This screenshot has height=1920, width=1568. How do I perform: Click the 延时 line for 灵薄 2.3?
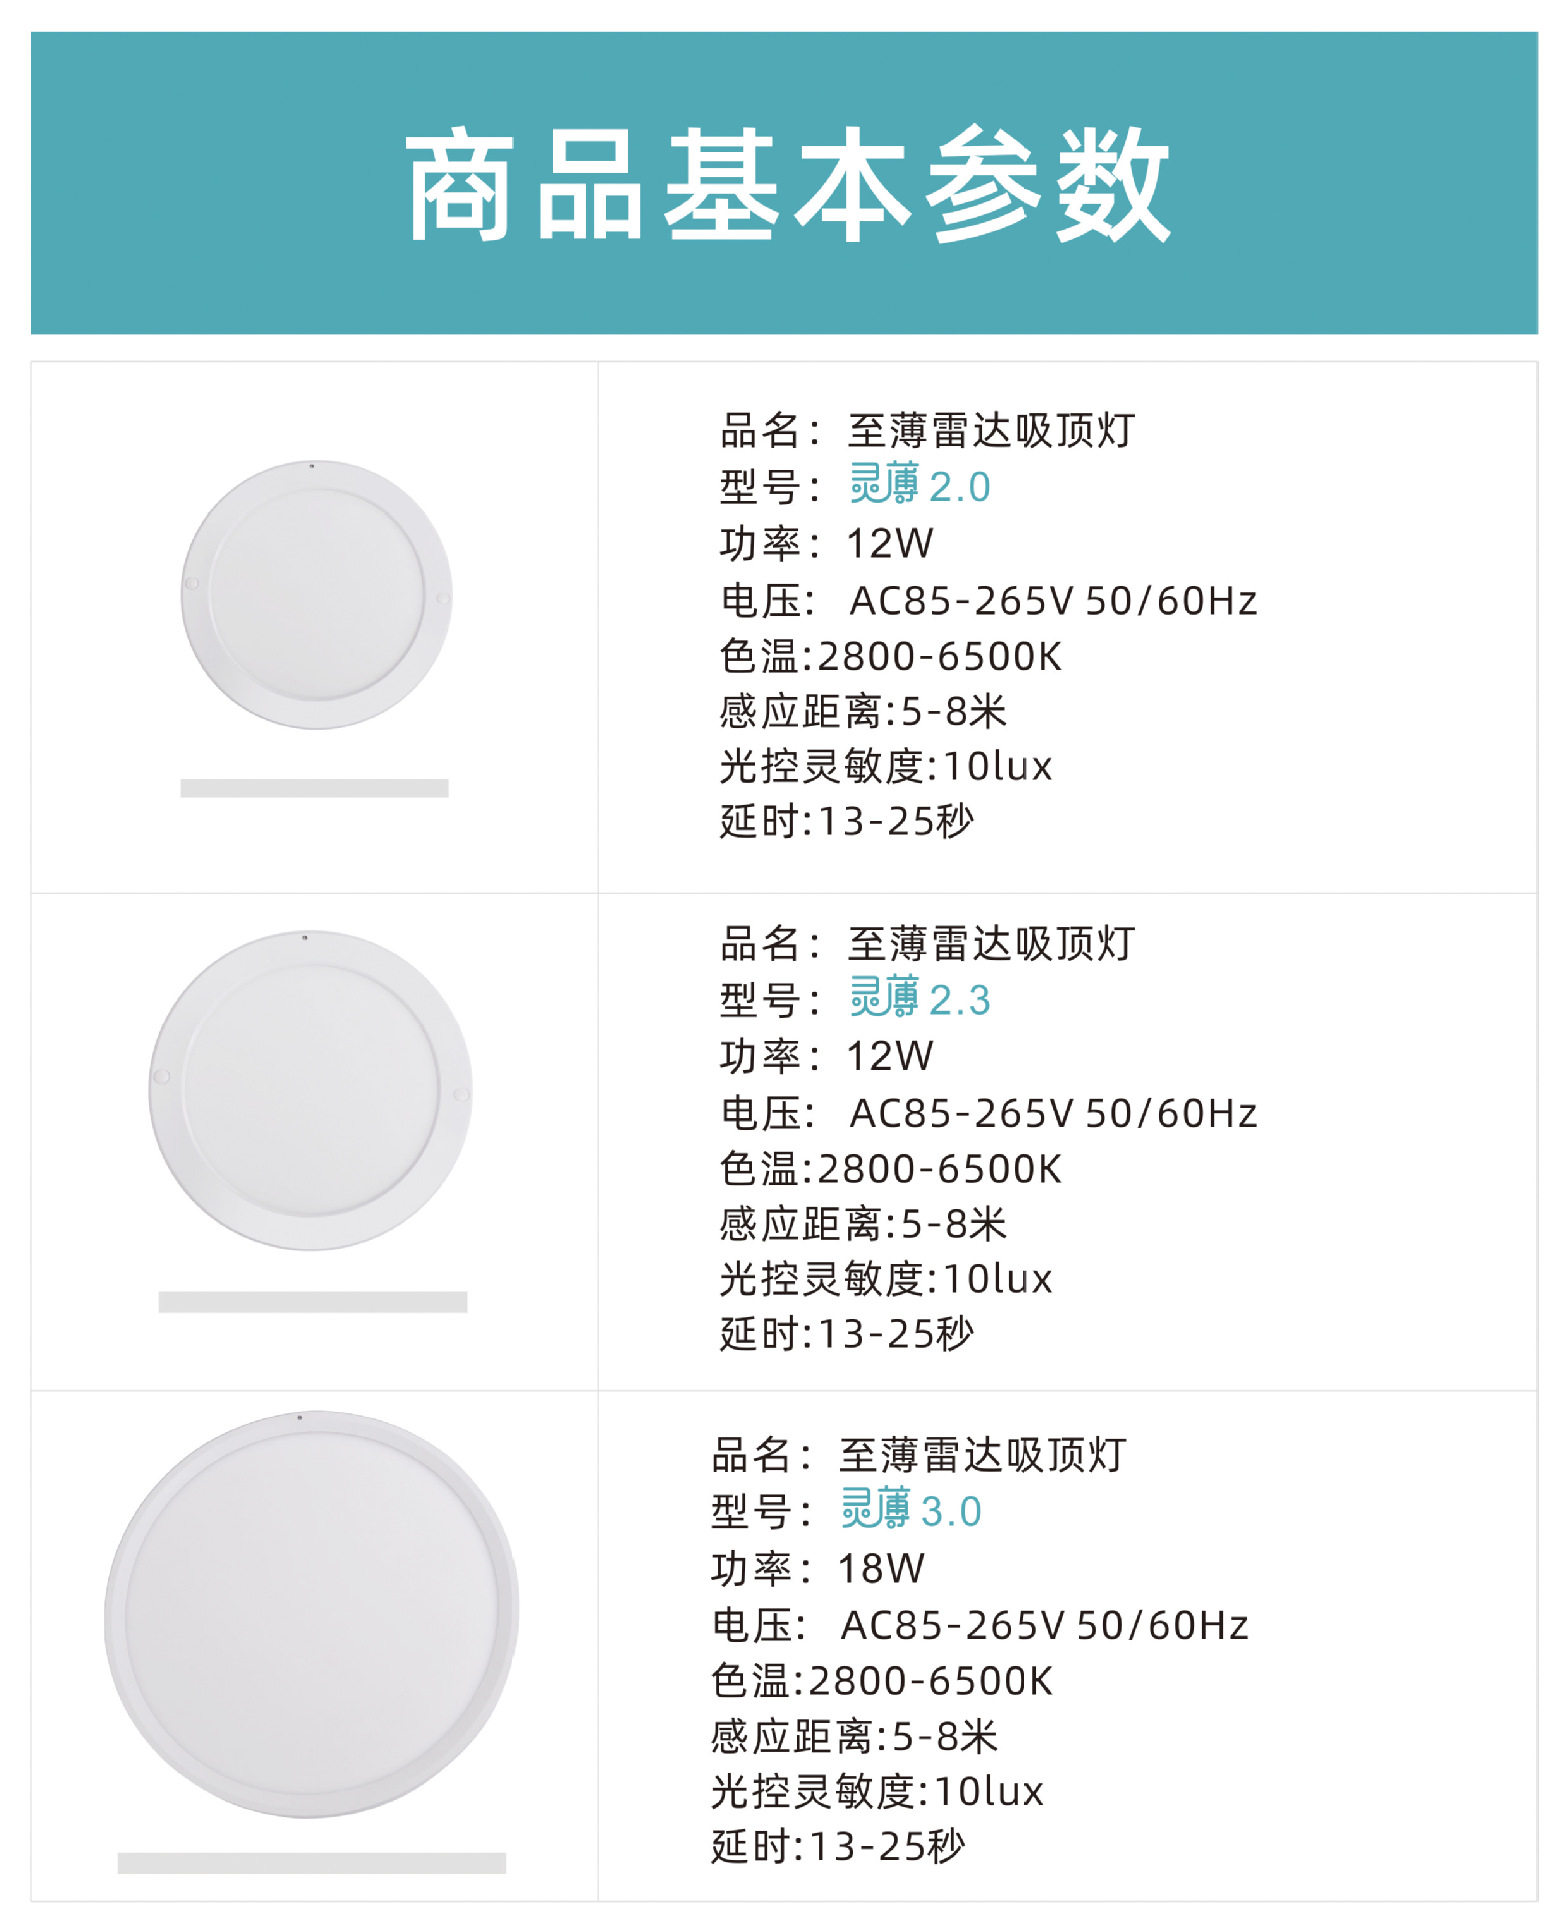tap(846, 1333)
